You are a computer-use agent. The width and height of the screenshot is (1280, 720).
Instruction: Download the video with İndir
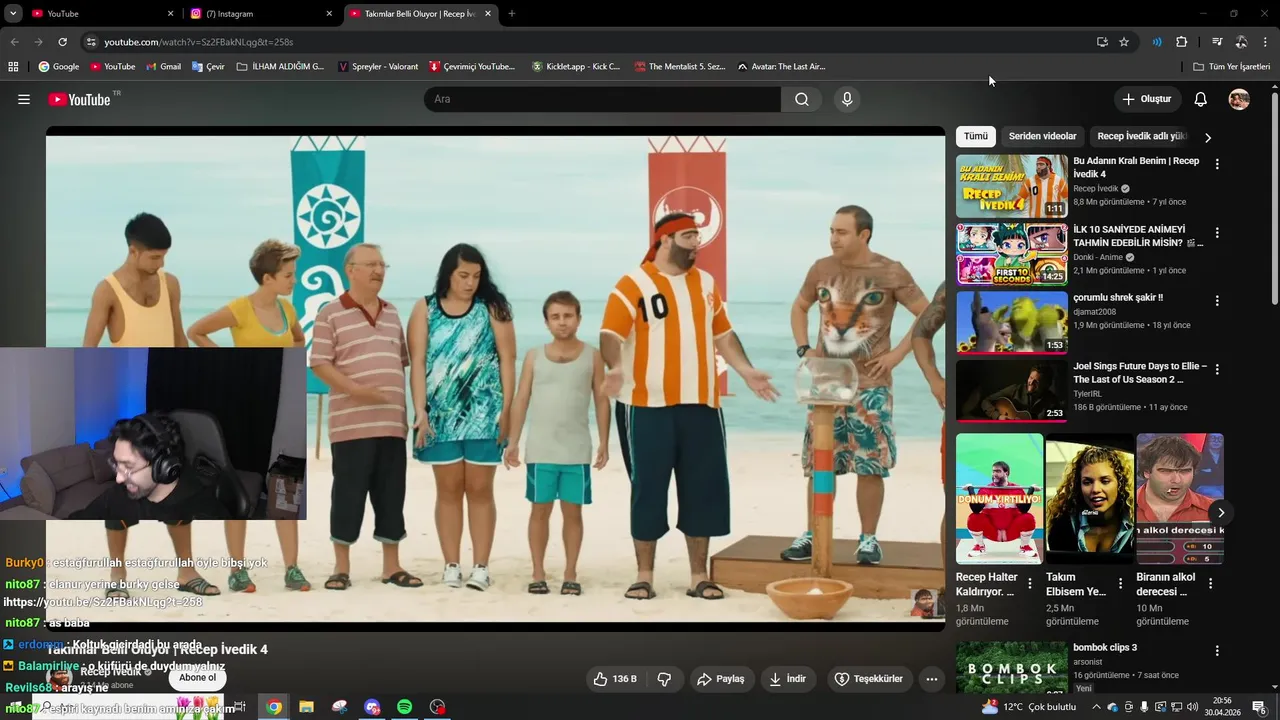click(x=787, y=679)
